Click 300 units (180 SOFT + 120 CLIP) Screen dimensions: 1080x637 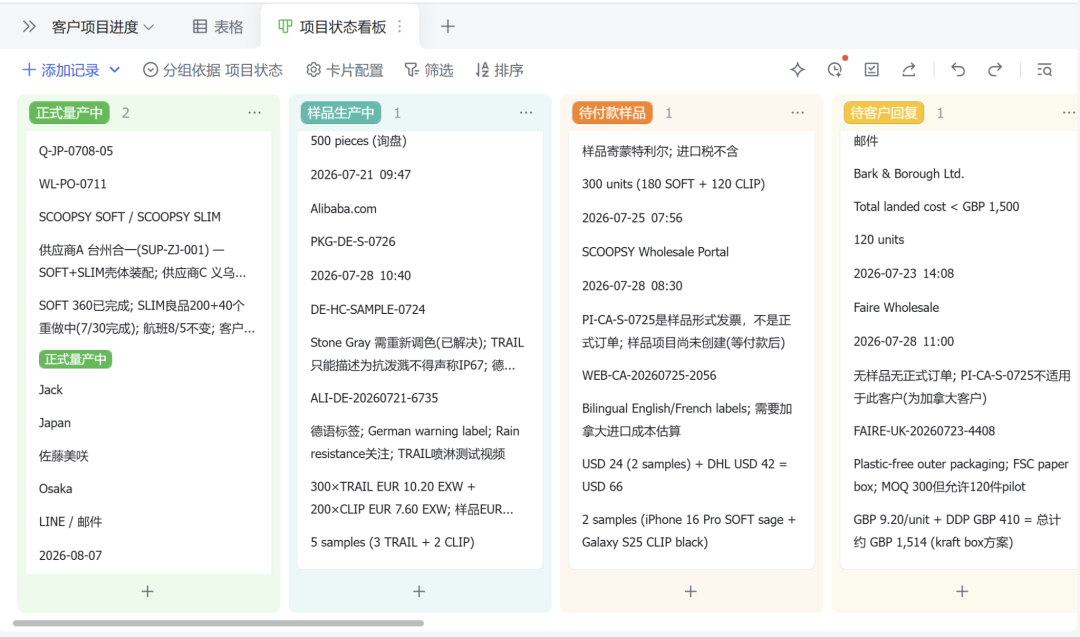tap(673, 185)
